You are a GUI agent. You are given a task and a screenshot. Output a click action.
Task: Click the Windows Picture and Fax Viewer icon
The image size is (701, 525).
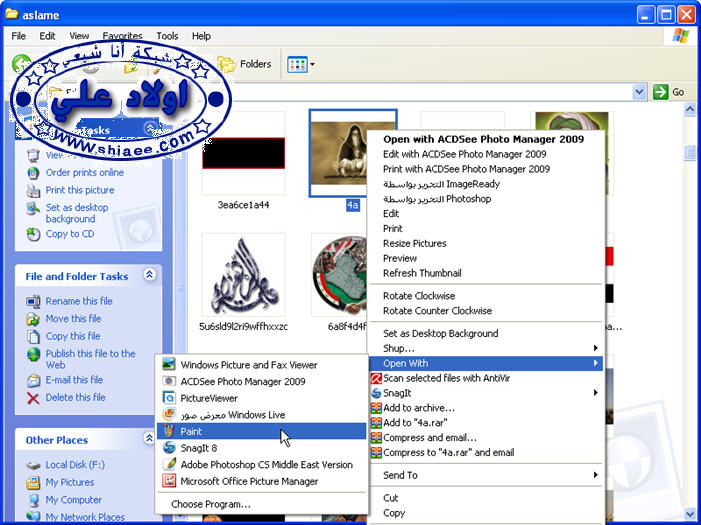(169, 364)
